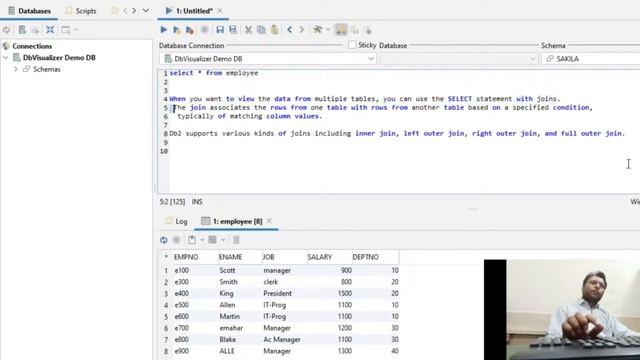Image resolution: width=640 pixels, height=360 pixels.
Task: Select the 'Scott' cell in ENAME
Action: coord(240,271)
